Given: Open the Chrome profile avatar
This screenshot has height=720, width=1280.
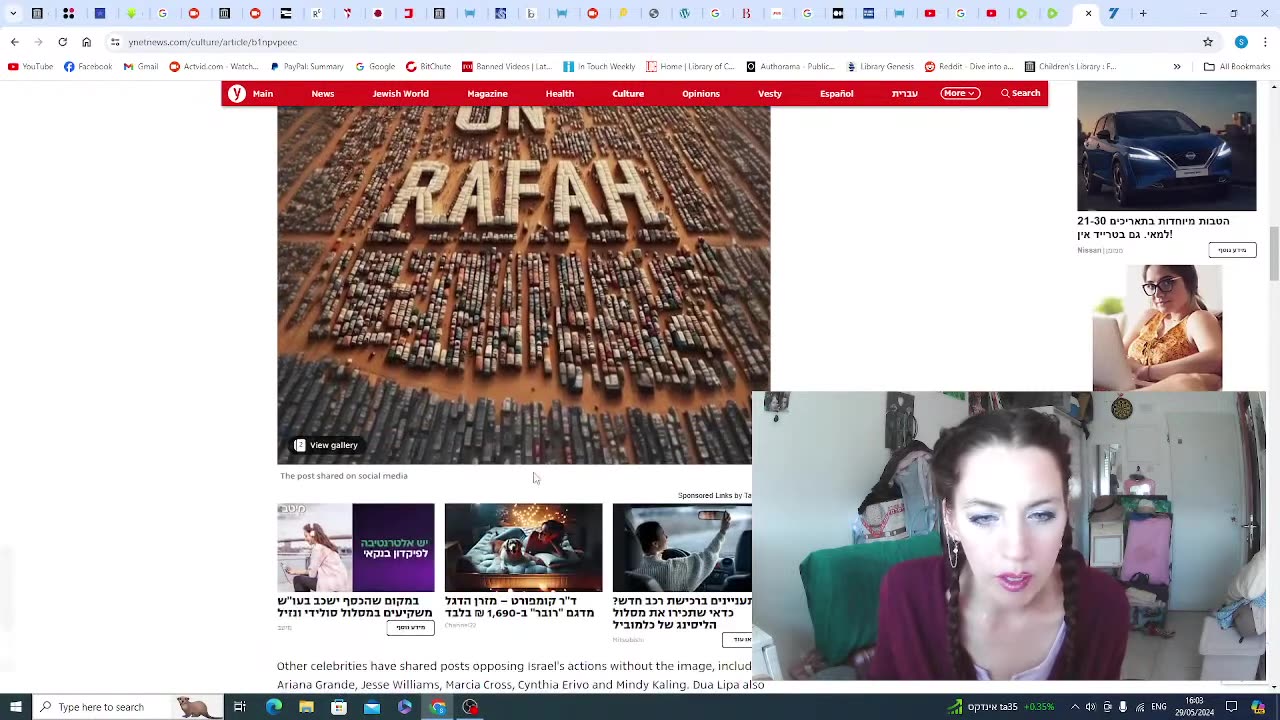Looking at the screenshot, I should tap(1241, 42).
